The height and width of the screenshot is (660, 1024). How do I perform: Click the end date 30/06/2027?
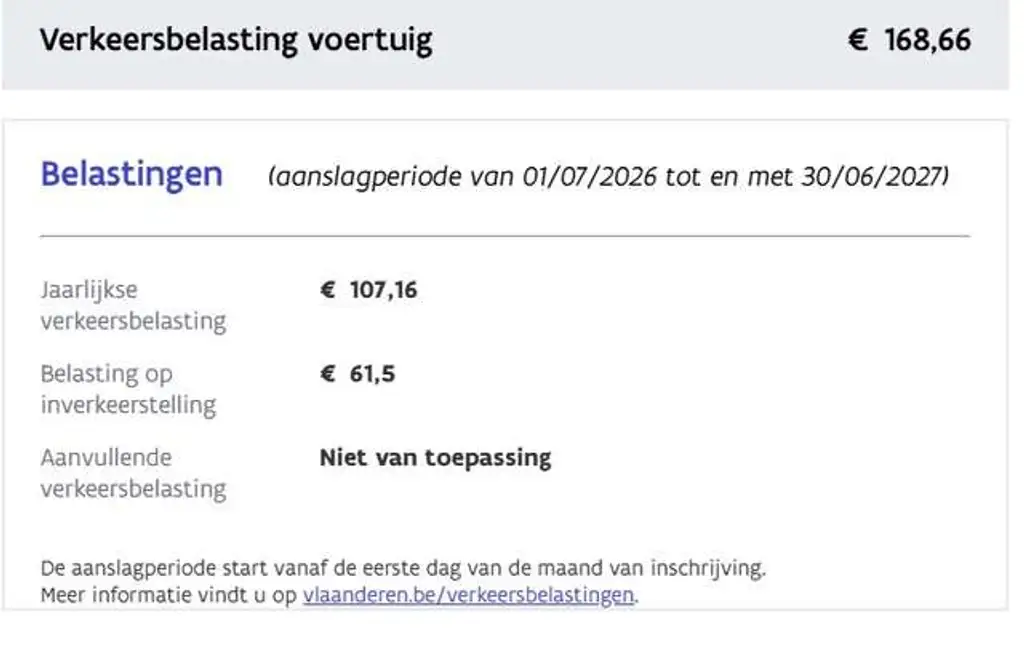(872, 176)
